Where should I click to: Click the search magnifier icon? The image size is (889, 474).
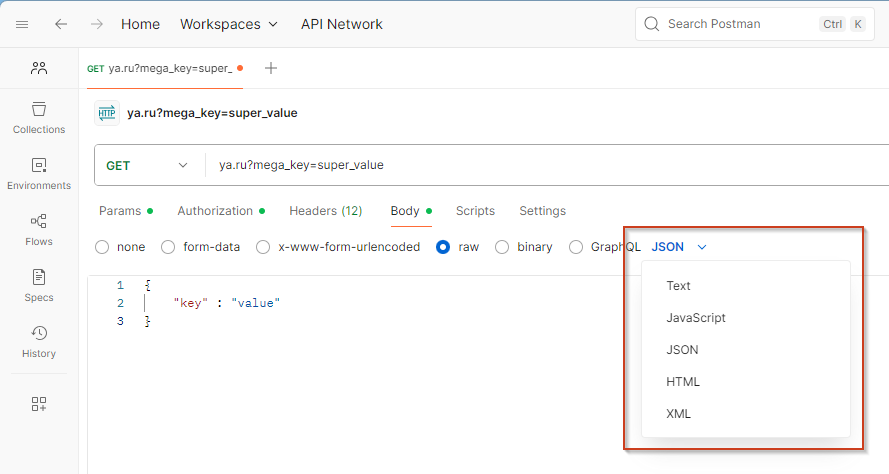[x=652, y=24]
